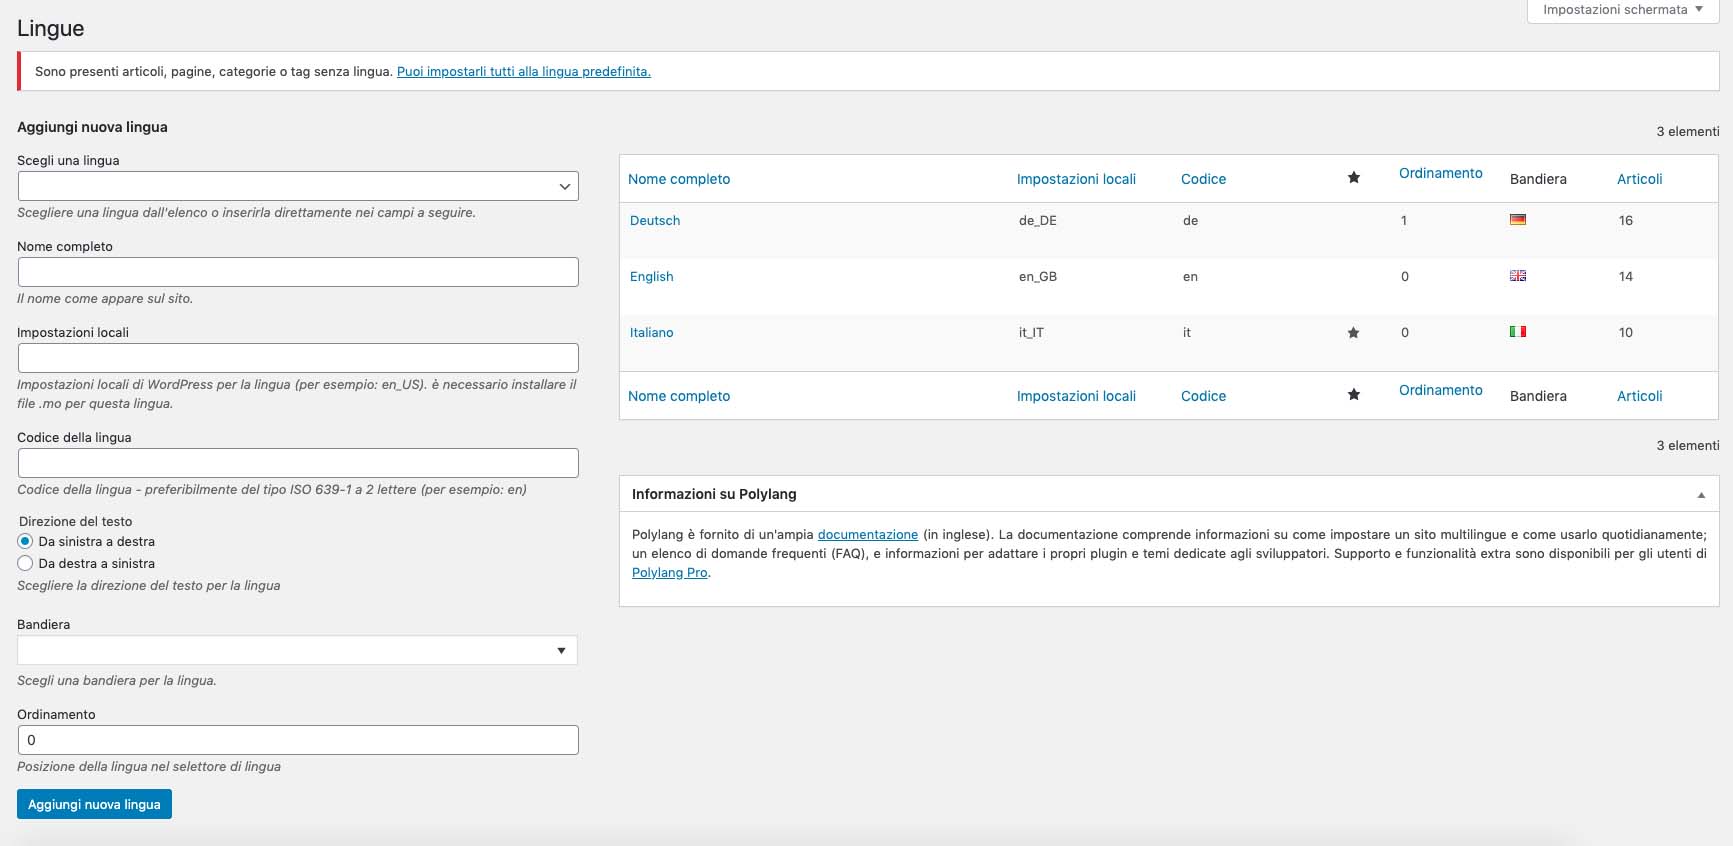The image size is (1733, 846).
Task: Click the star icon in the table header
Action: pos(1354,178)
